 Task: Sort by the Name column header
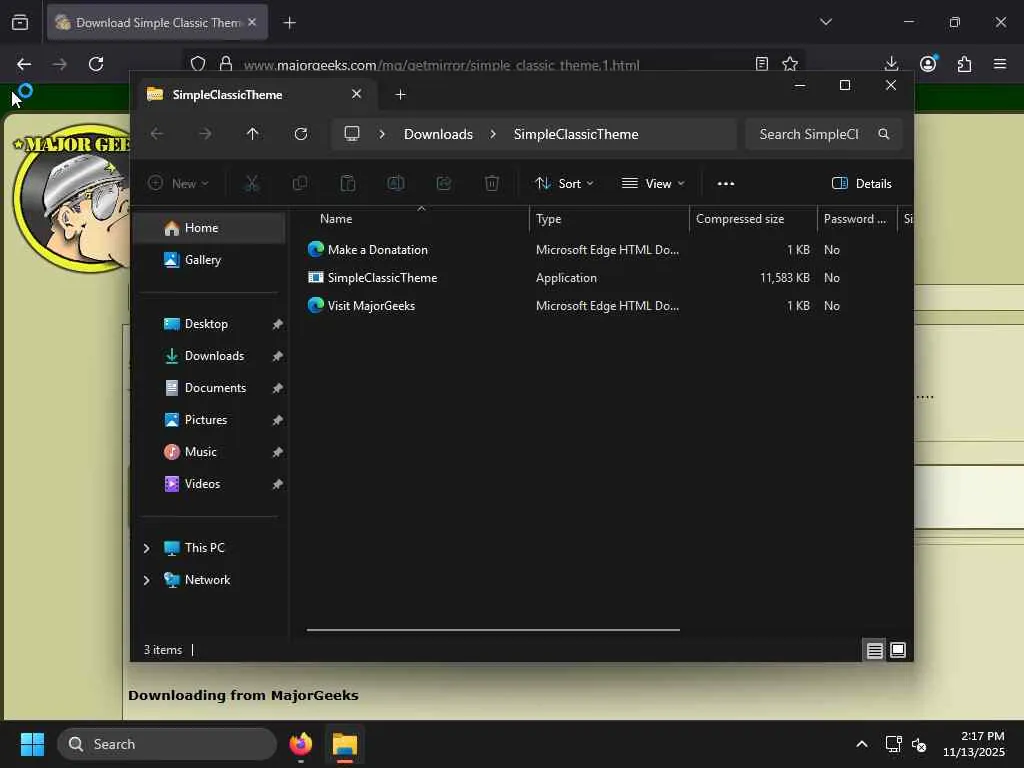[x=421, y=219]
